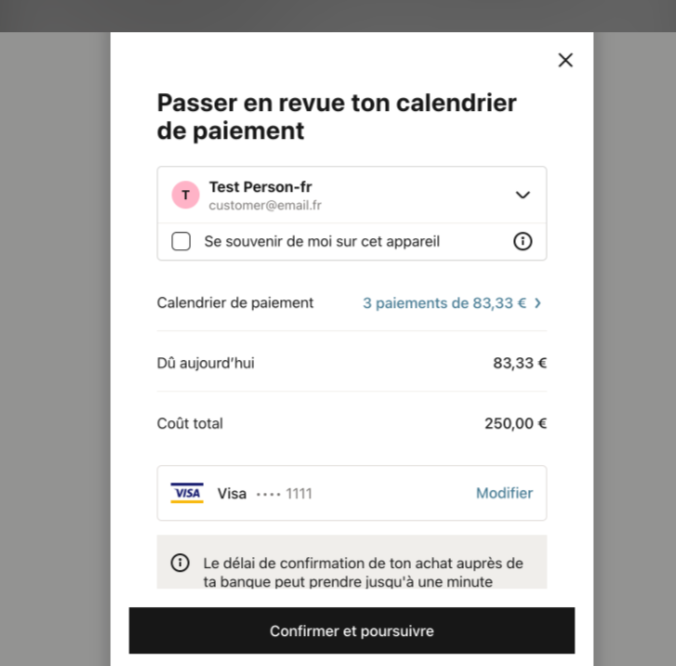Click 'Dû aujourd'hui' amount 83,33 €
Viewport: 676px width, 666px height.
[520, 363]
